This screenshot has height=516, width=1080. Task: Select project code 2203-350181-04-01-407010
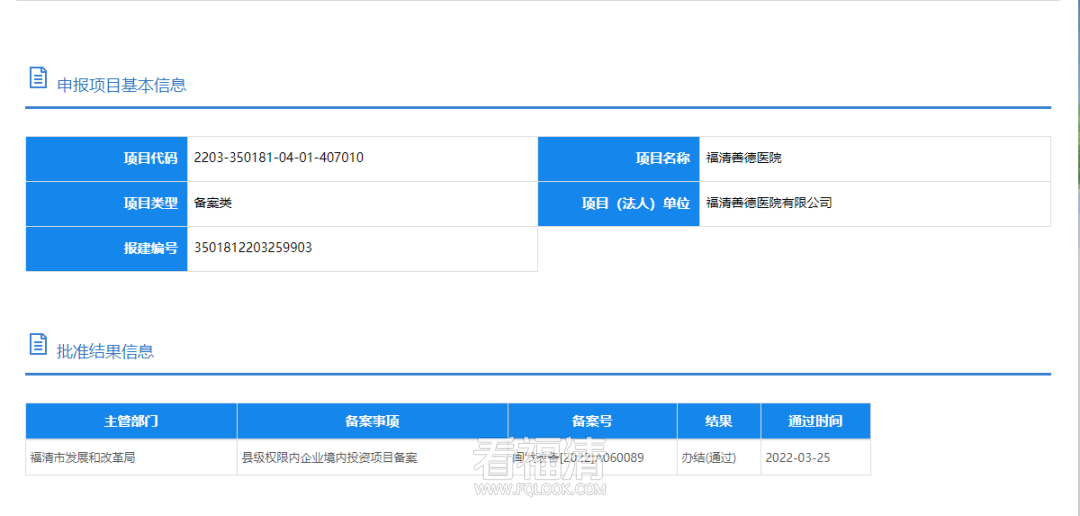(x=278, y=158)
